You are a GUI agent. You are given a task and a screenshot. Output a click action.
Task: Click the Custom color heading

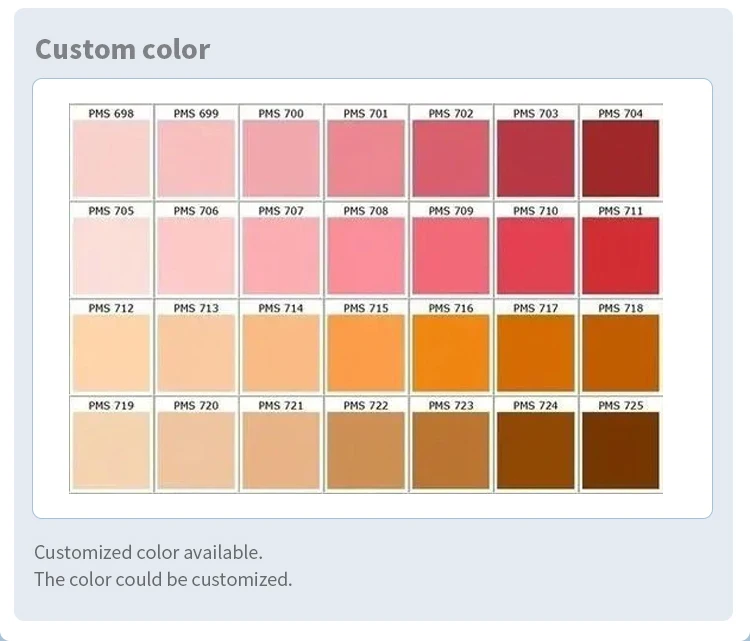pos(122,49)
